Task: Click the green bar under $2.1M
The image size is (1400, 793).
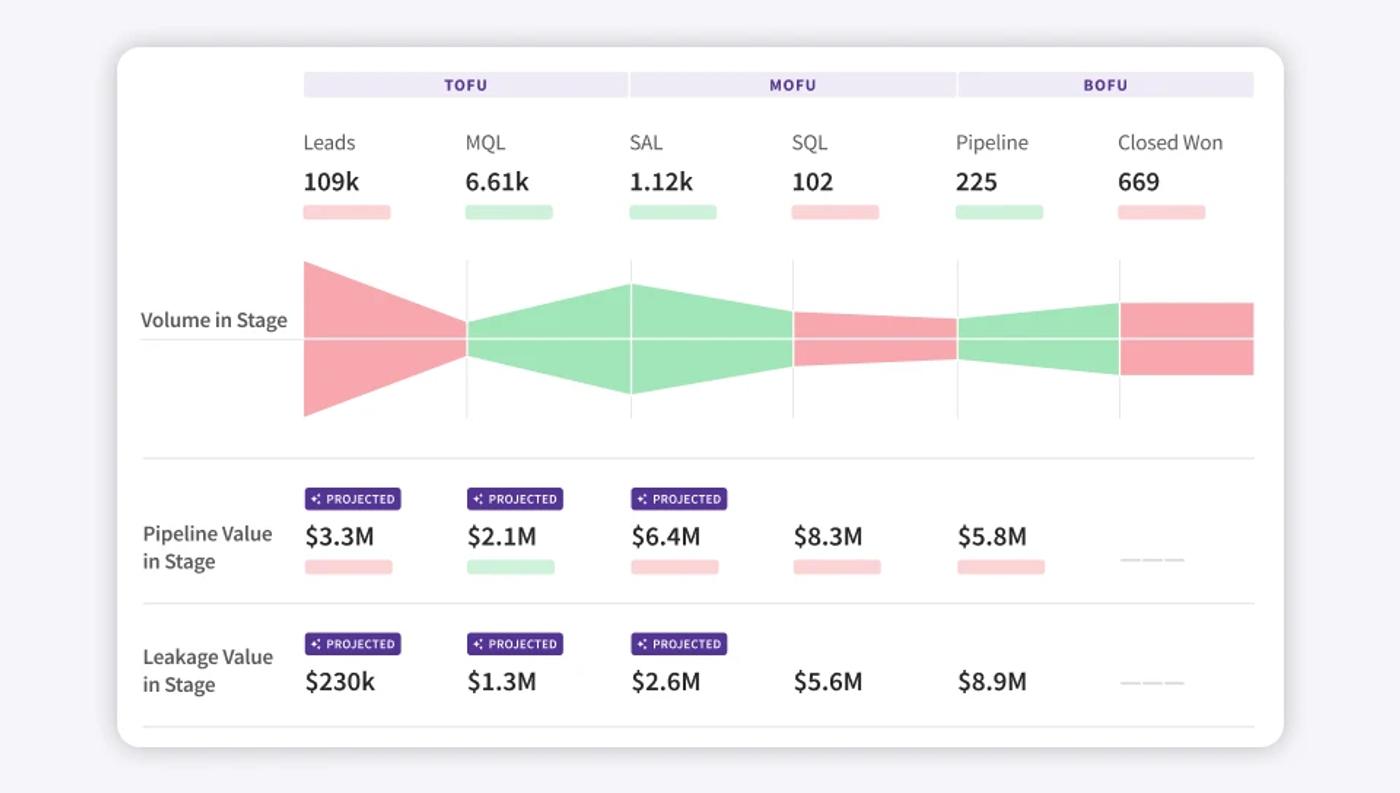Action: pyautogui.click(x=511, y=567)
